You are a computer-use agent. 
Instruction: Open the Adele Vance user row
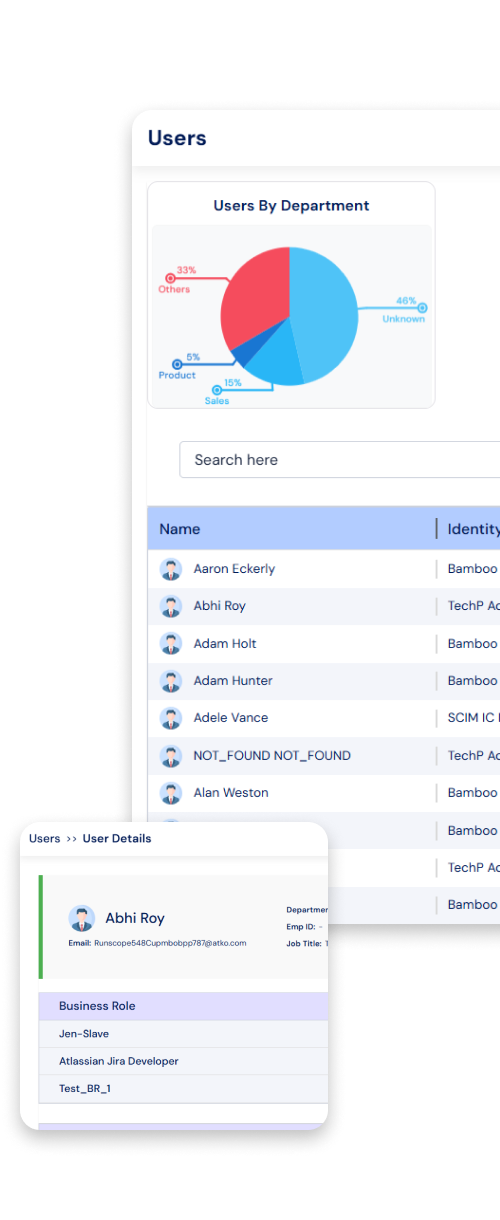click(x=324, y=718)
